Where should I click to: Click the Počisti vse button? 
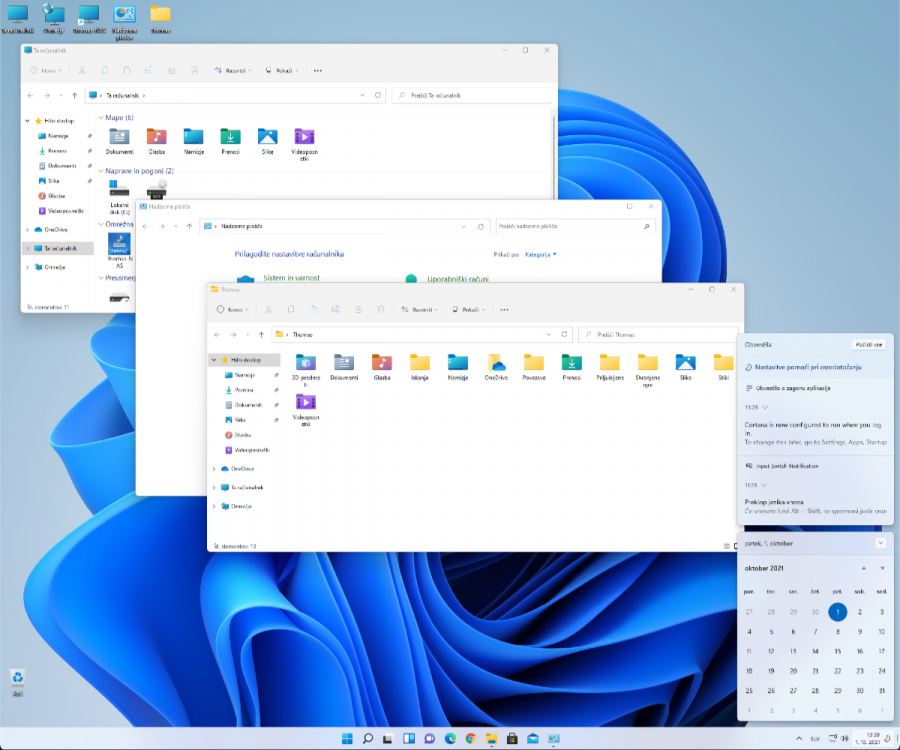pos(868,344)
